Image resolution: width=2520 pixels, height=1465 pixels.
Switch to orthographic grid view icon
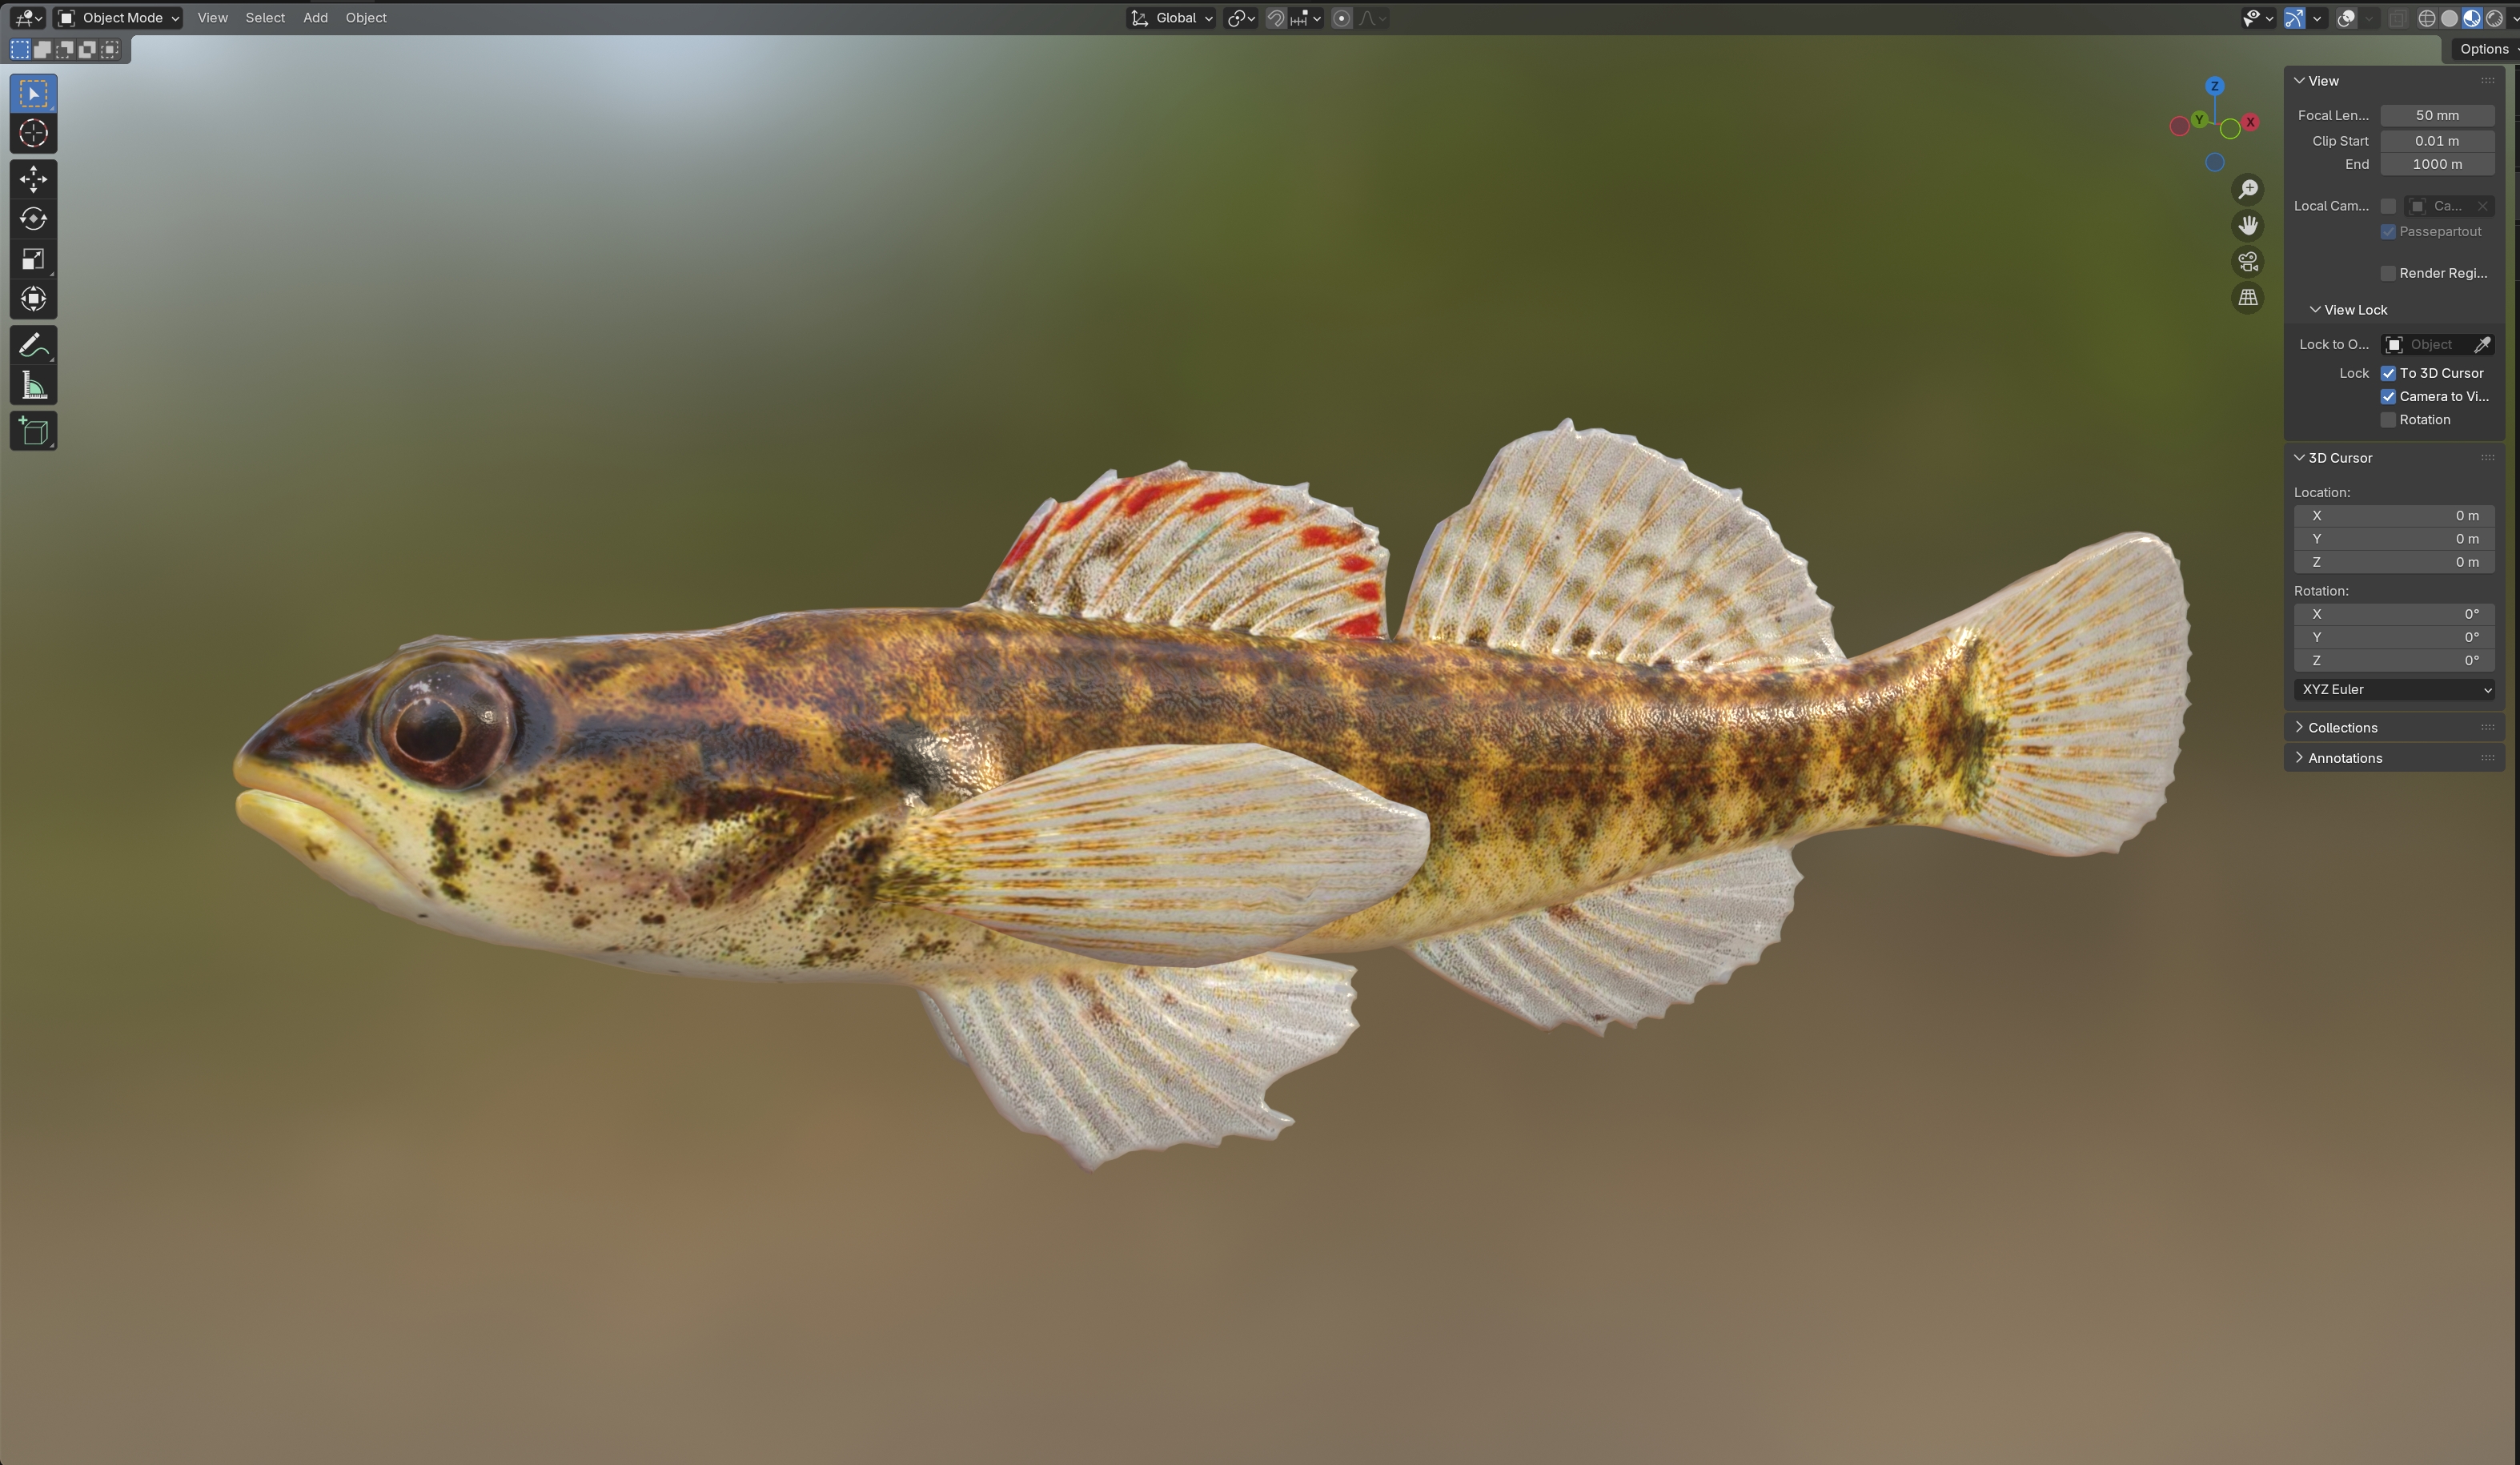click(2248, 298)
